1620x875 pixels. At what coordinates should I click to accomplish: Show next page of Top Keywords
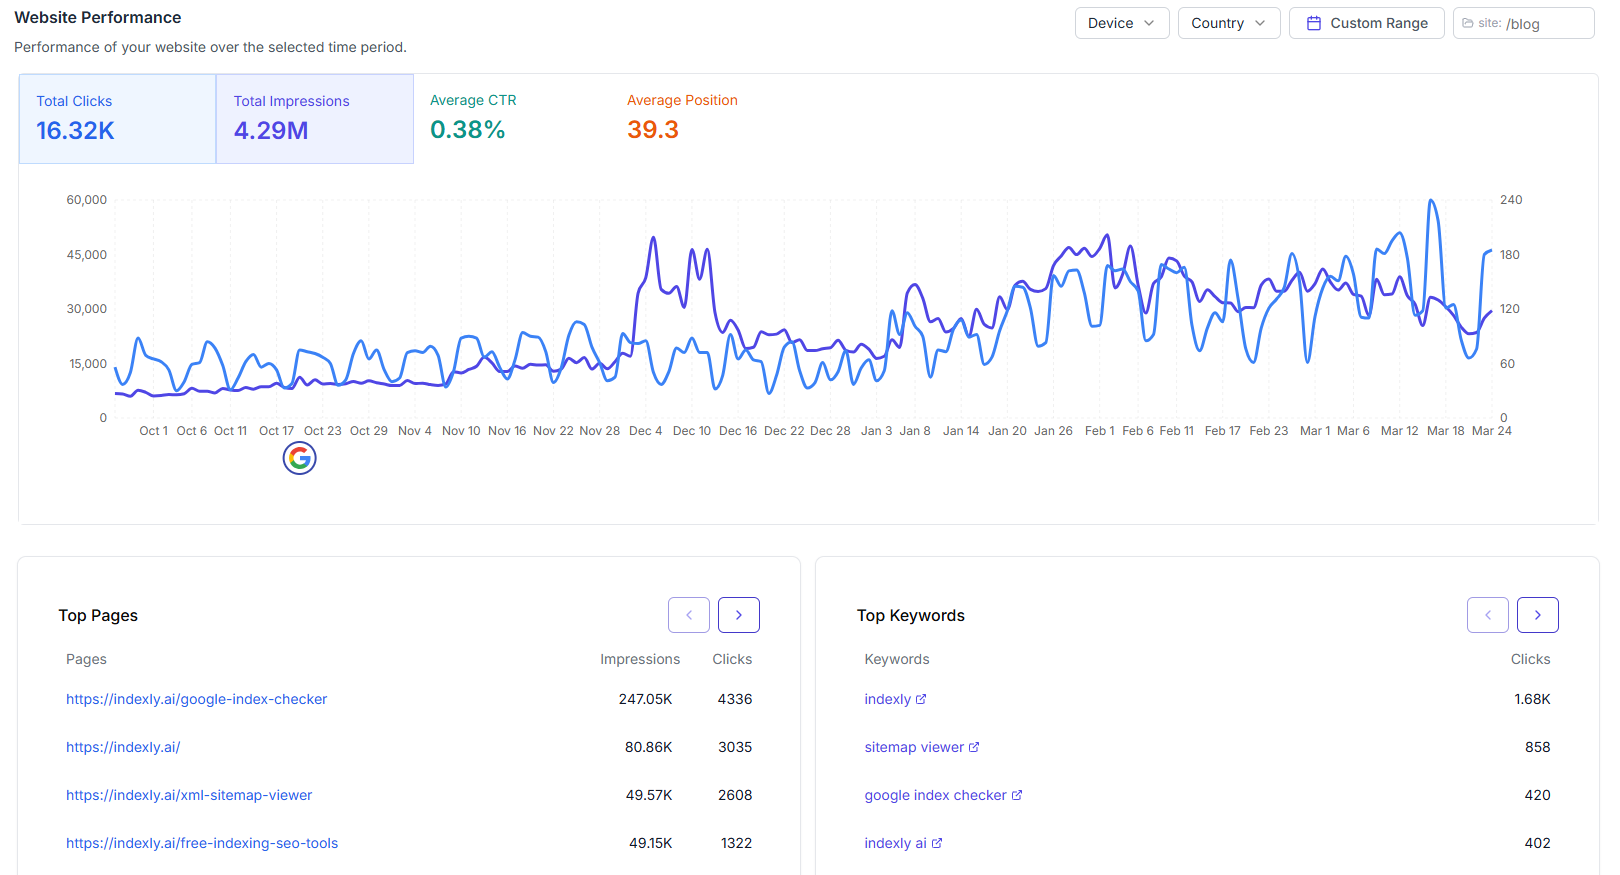coord(1537,615)
